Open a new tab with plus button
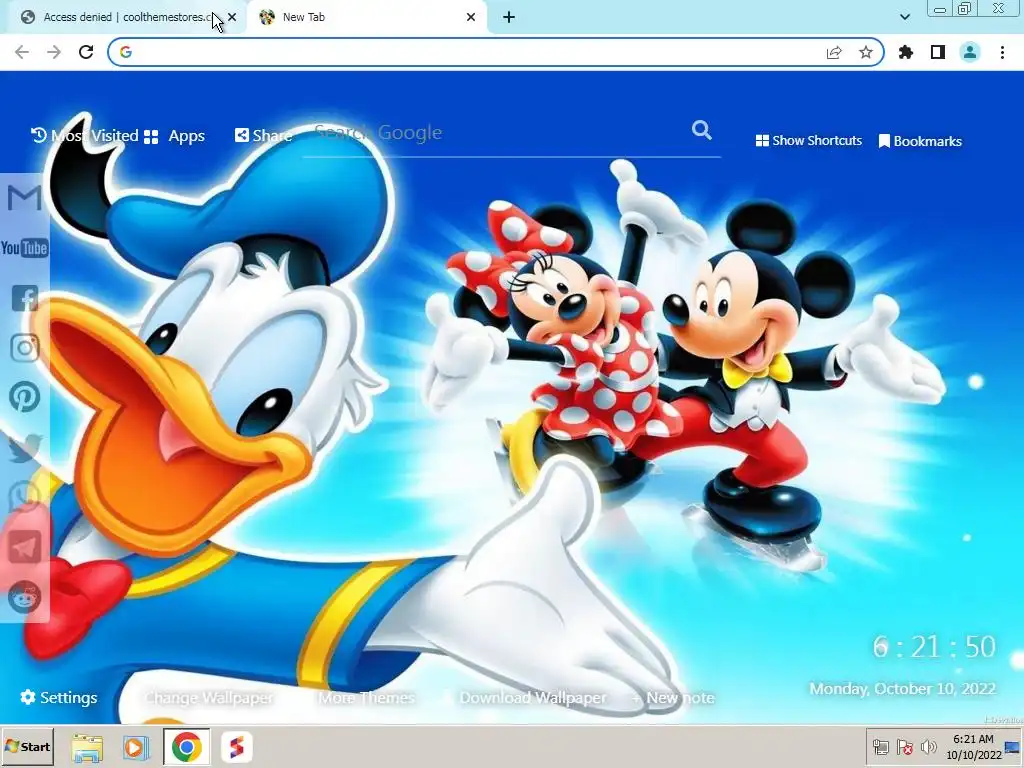 509,18
